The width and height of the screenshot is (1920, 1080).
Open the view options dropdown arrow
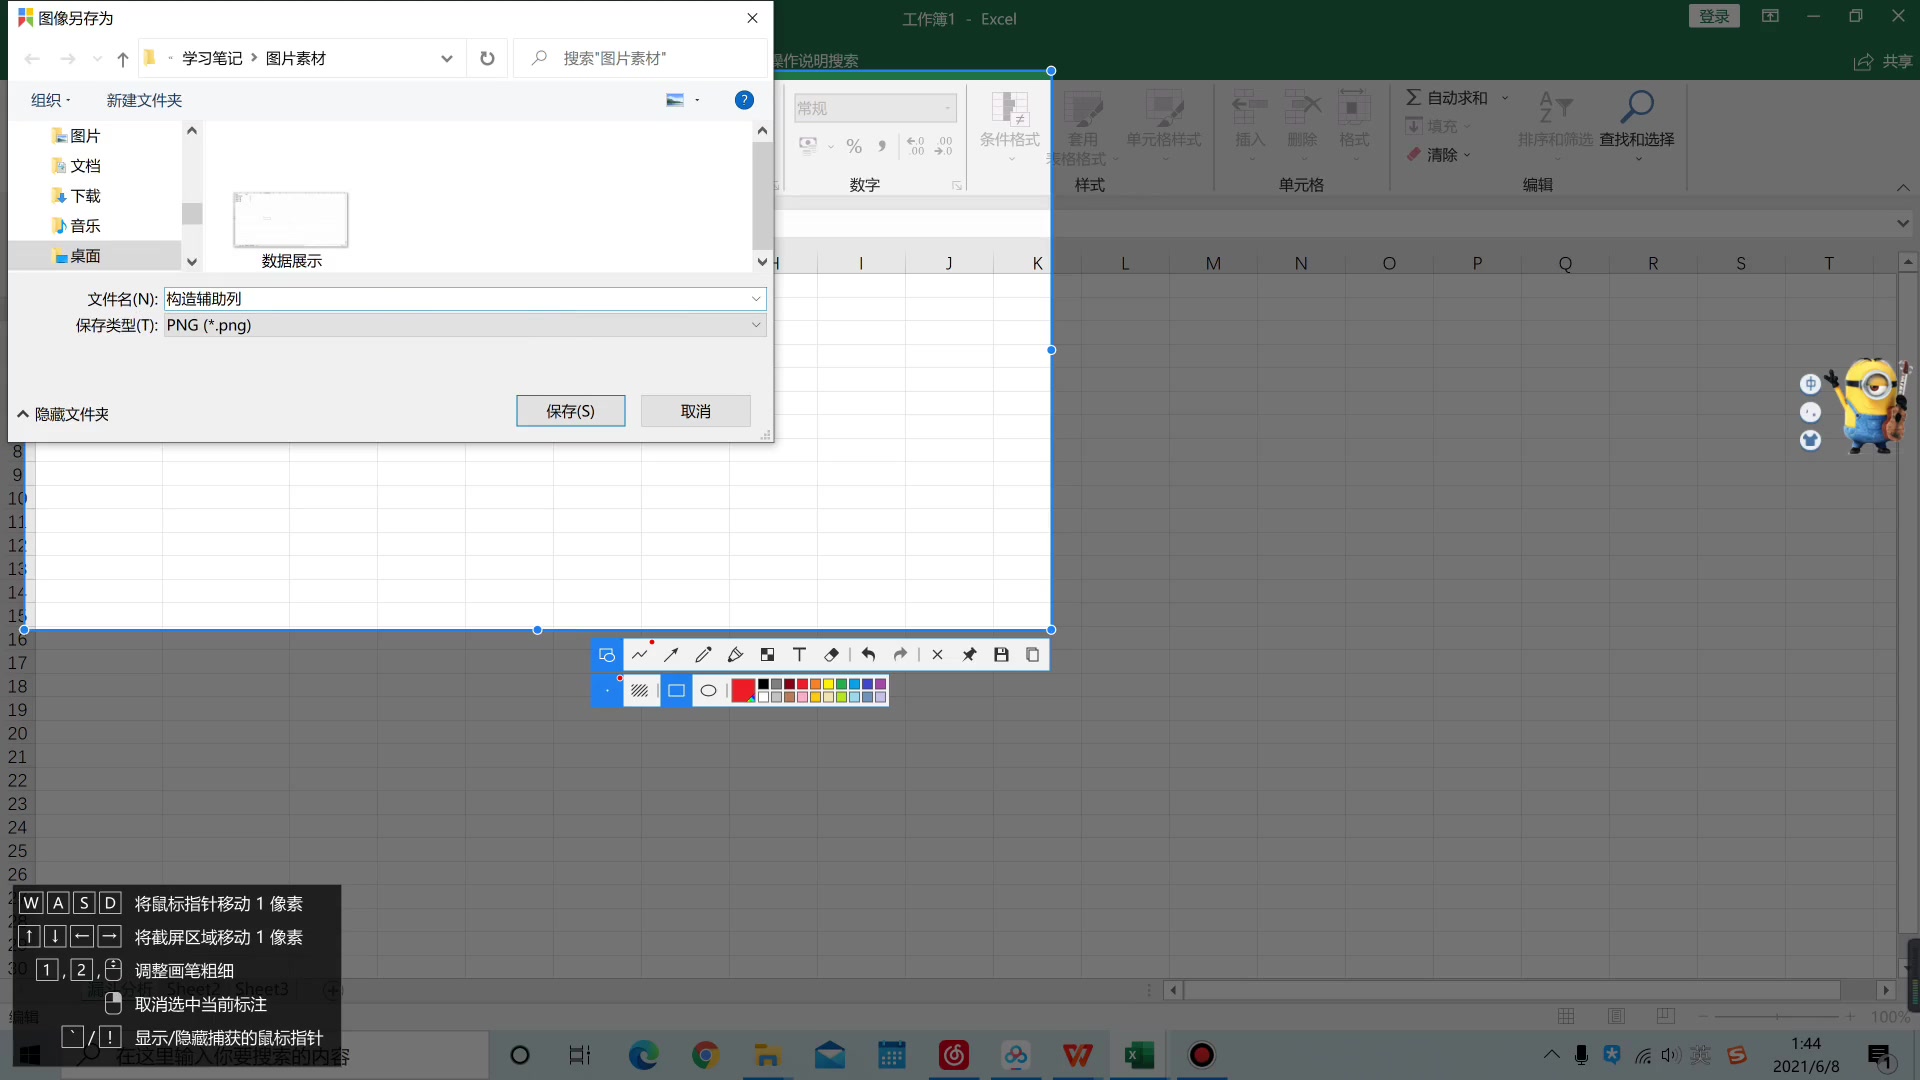pos(697,100)
